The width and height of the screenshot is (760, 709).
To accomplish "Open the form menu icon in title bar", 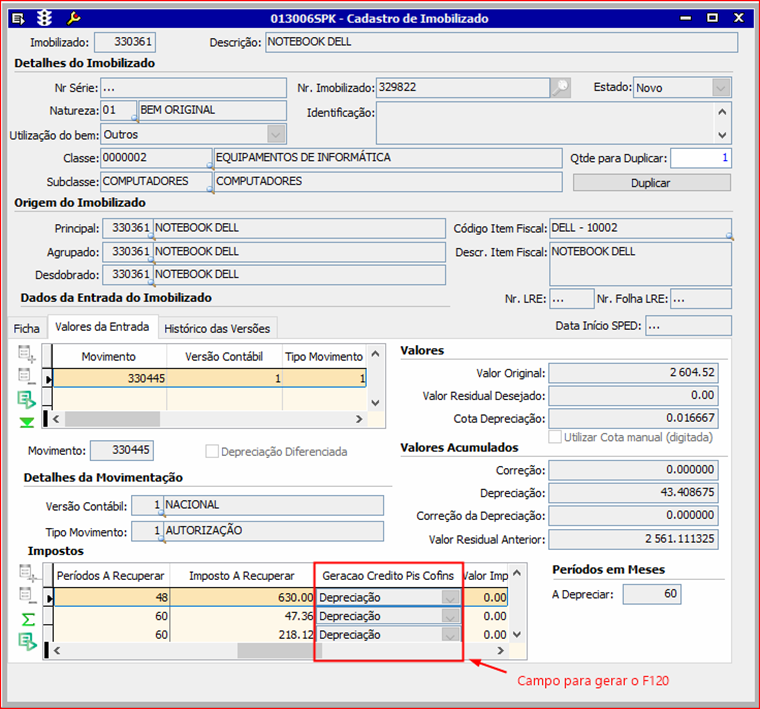I will 18,18.
